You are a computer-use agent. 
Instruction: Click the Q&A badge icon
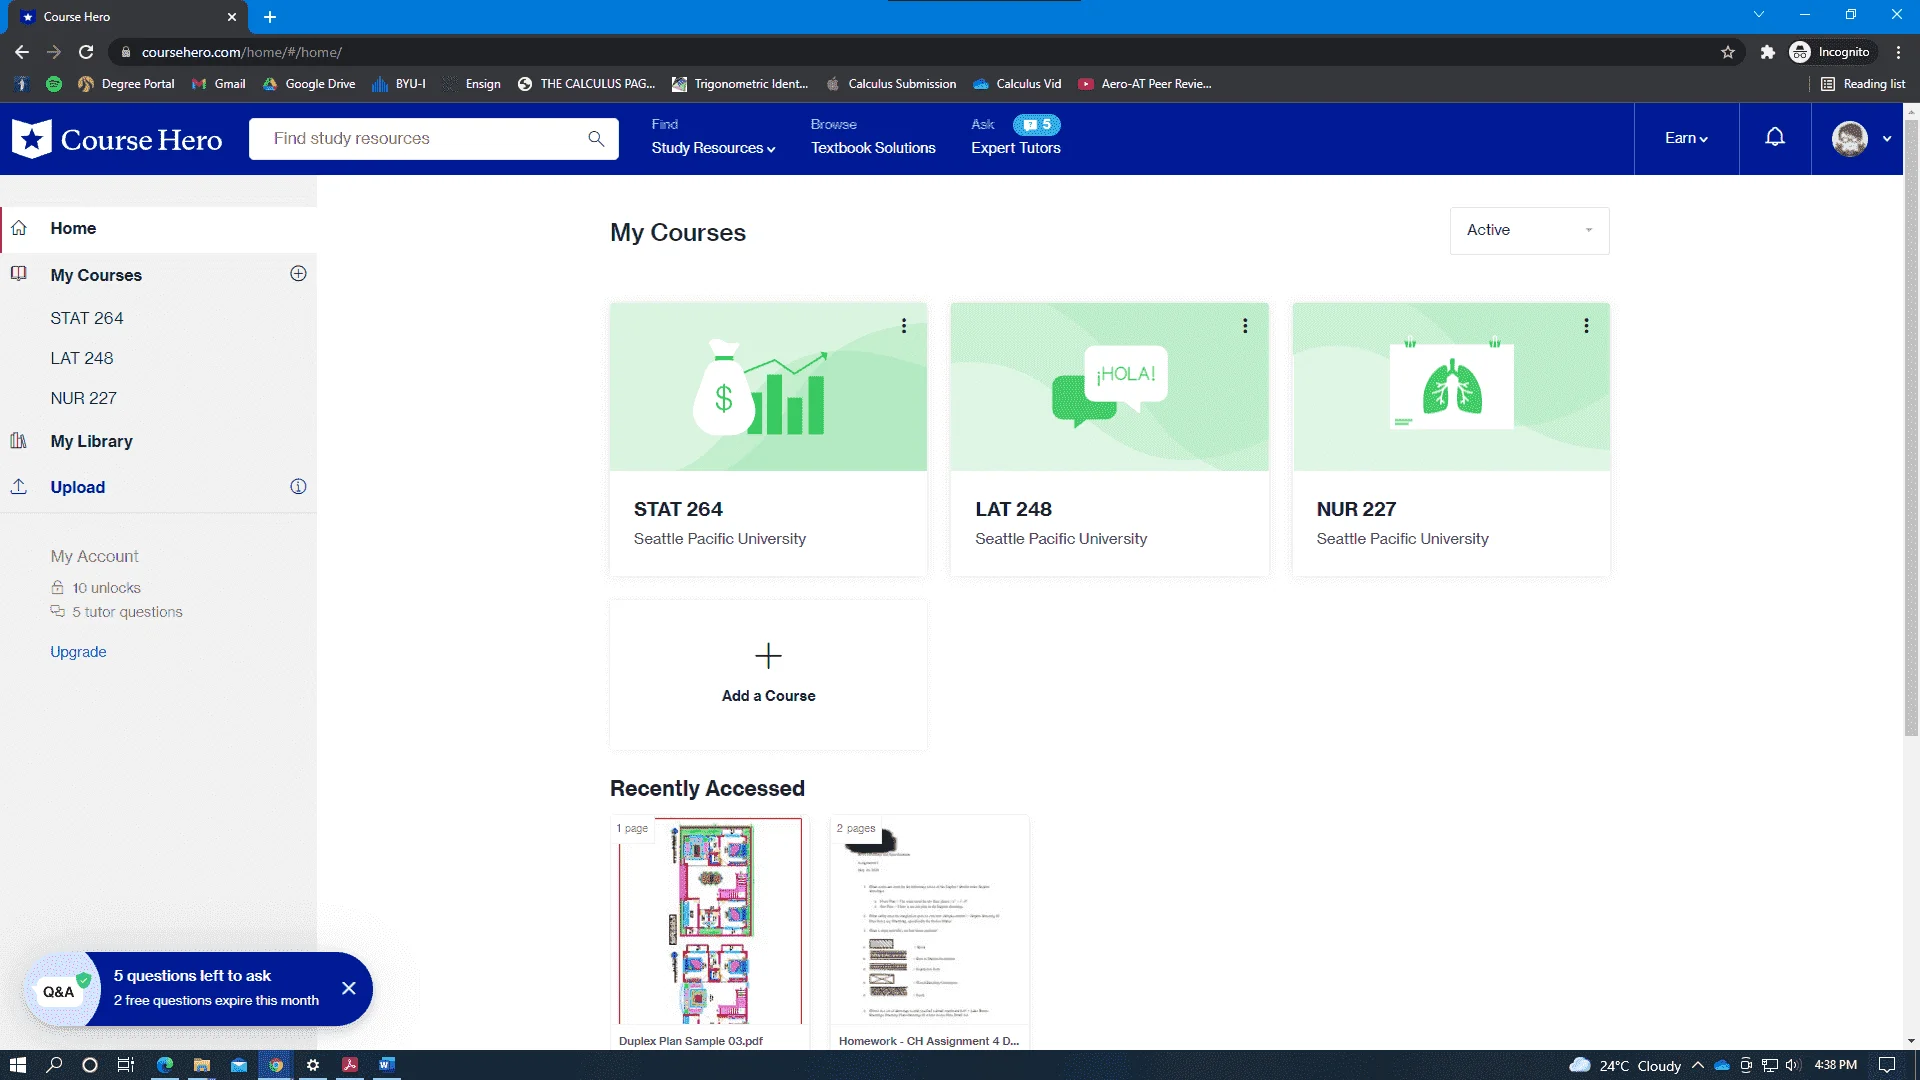point(62,990)
